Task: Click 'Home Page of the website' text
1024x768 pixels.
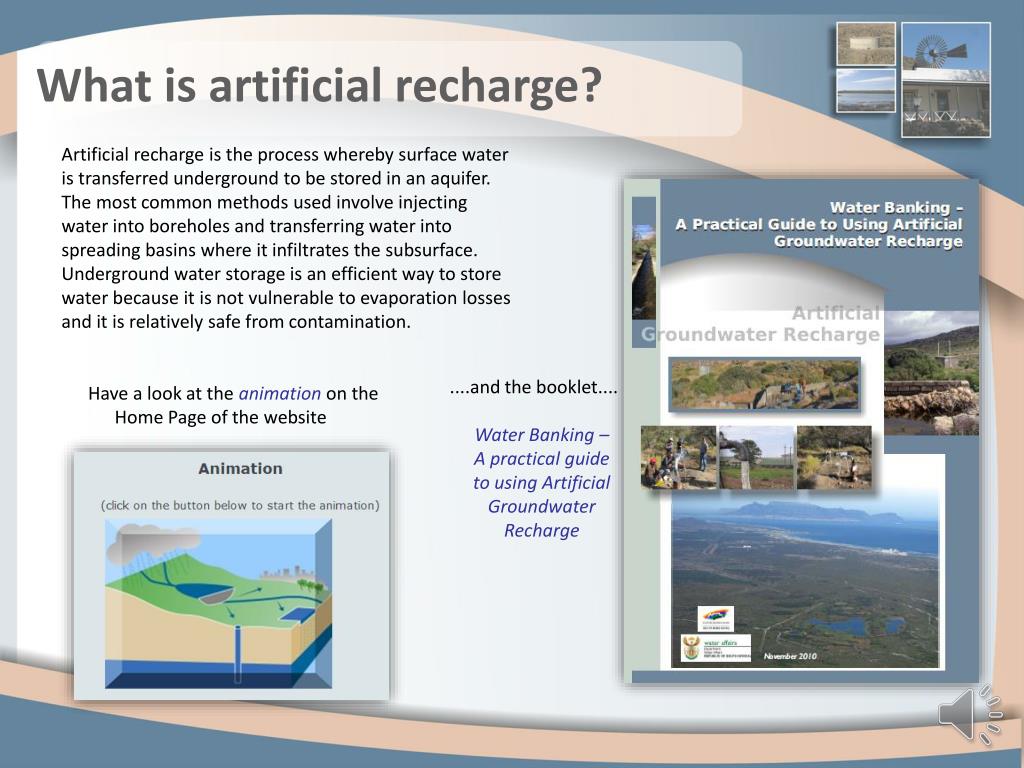Action: tap(221, 417)
